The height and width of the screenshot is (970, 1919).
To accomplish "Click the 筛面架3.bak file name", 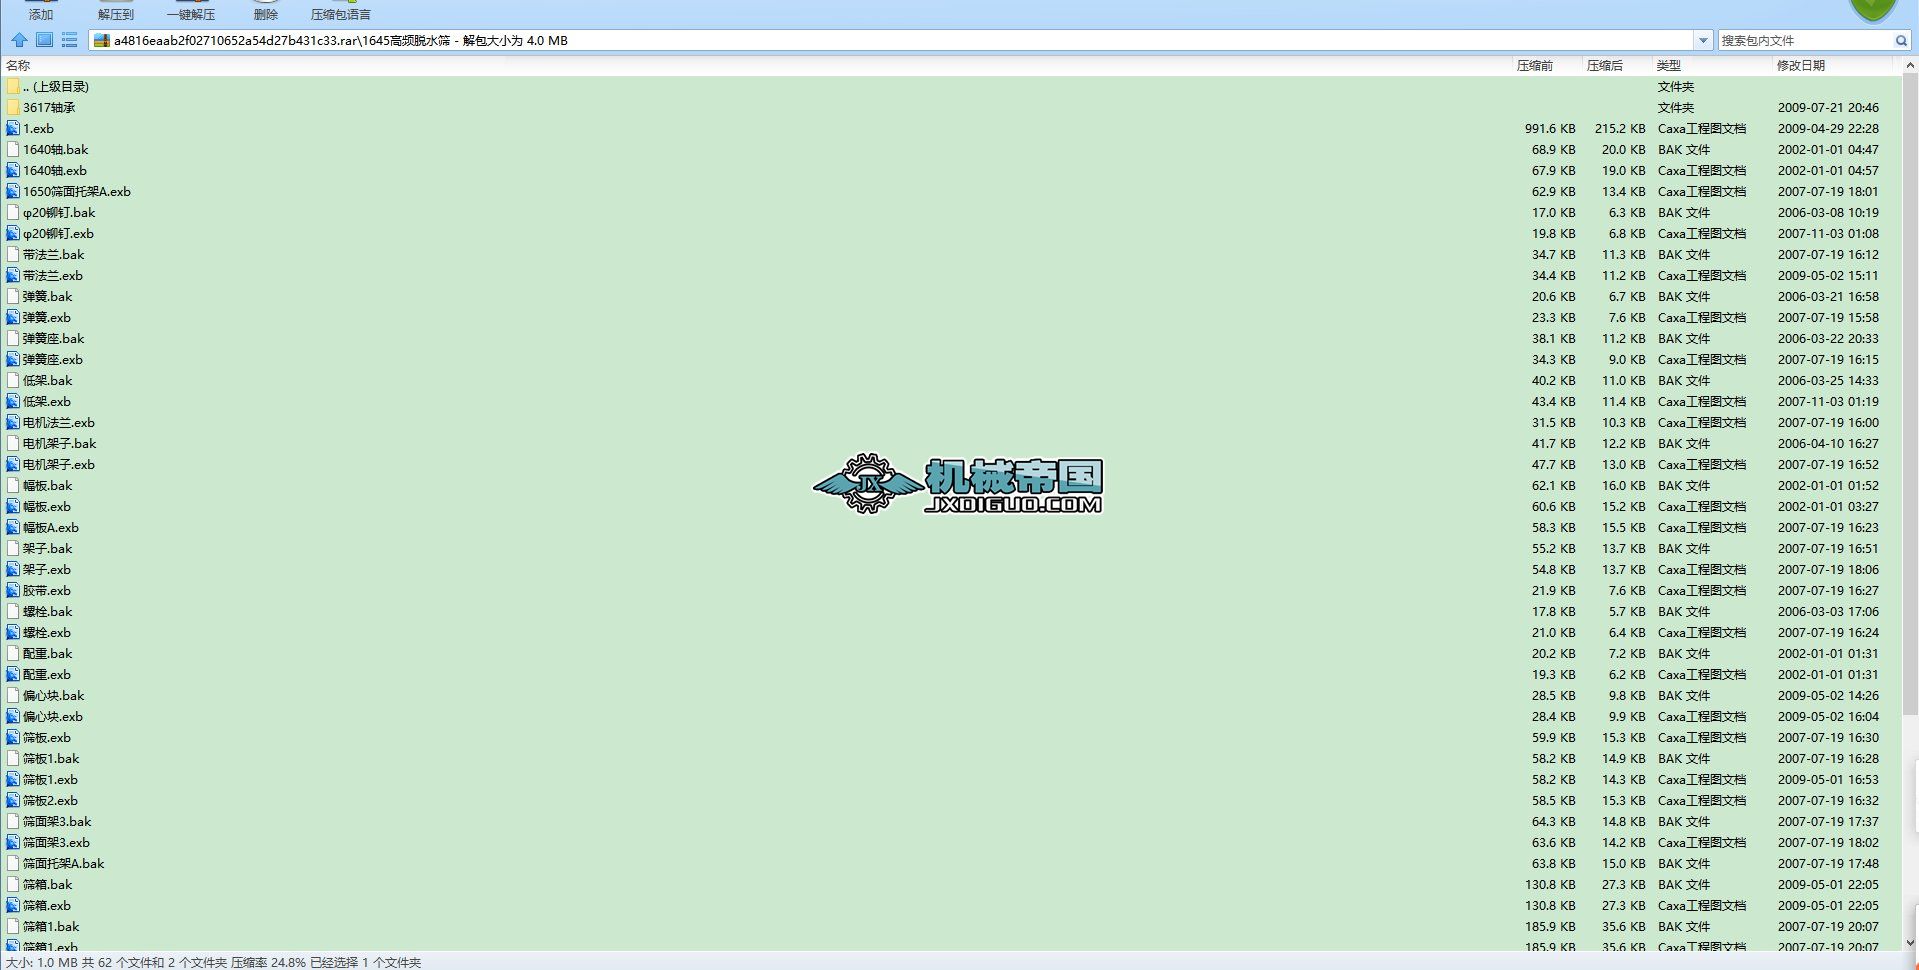I will pyautogui.click(x=56, y=821).
